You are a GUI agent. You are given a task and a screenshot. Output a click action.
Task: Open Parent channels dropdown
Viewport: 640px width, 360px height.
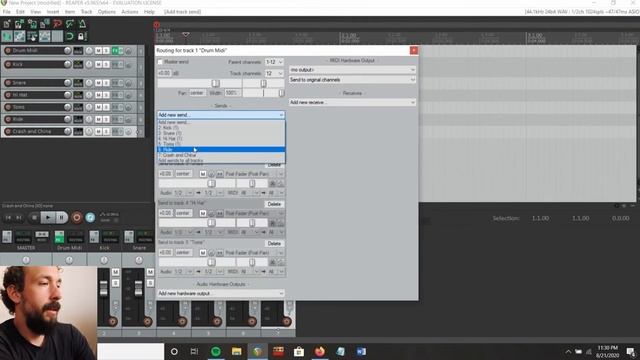coord(274,62)
